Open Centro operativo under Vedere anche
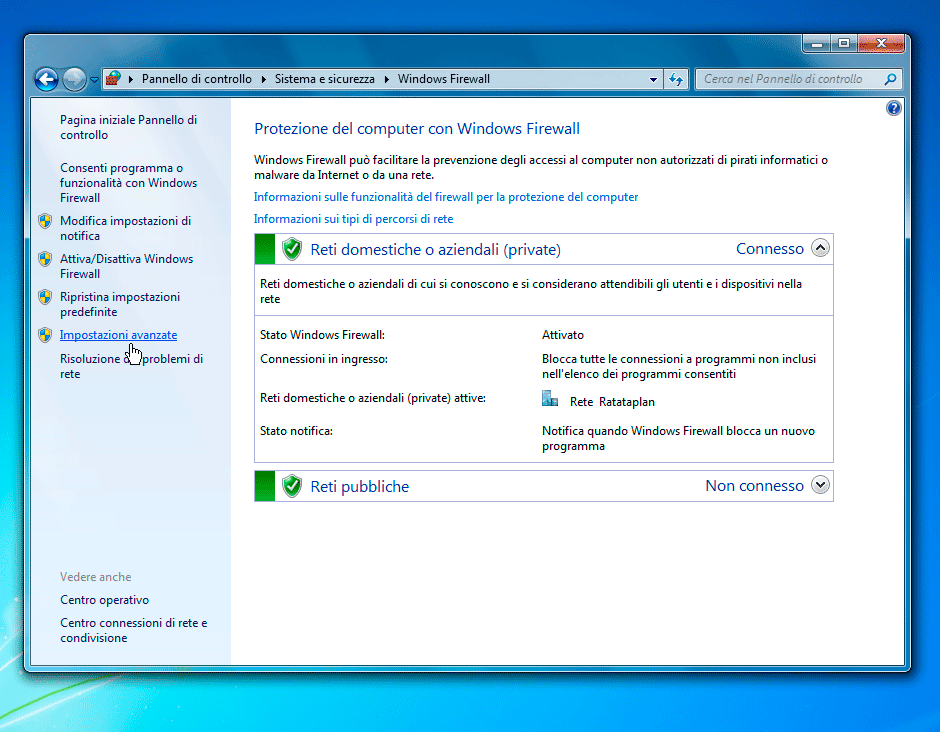Image resolution: width=940 pixels, height=732 pixels. point(104,600)
